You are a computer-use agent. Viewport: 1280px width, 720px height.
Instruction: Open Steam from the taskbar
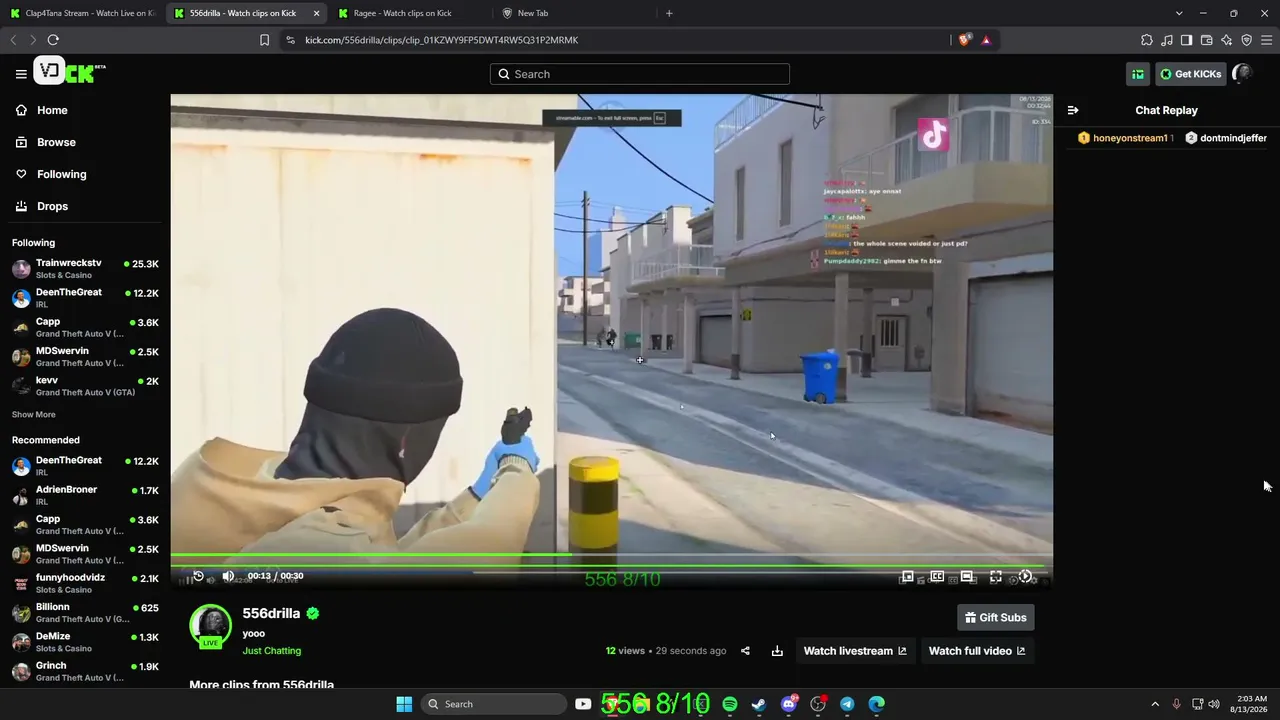(759, 704)
